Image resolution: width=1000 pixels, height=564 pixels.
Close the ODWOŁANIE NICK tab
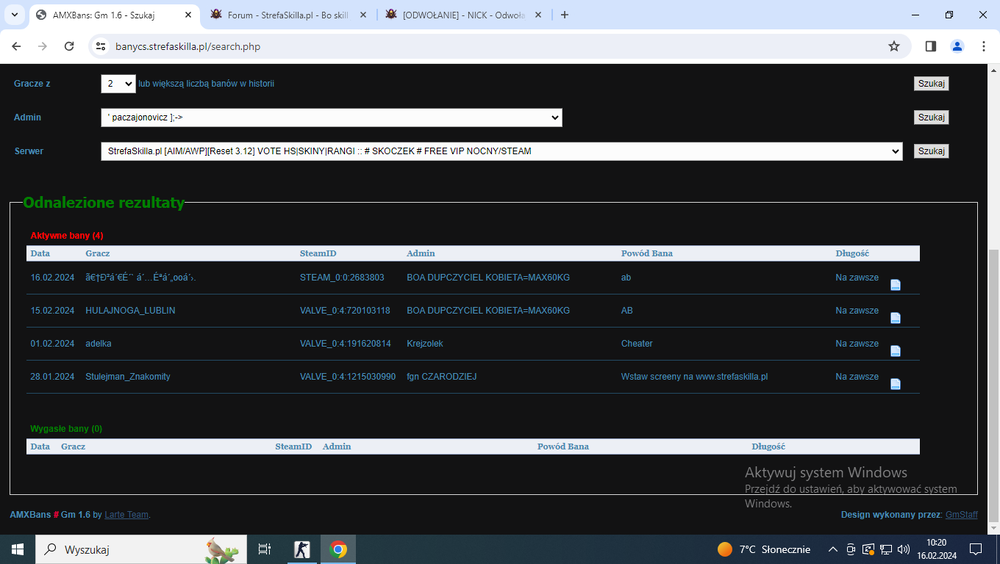coord(538,15)
